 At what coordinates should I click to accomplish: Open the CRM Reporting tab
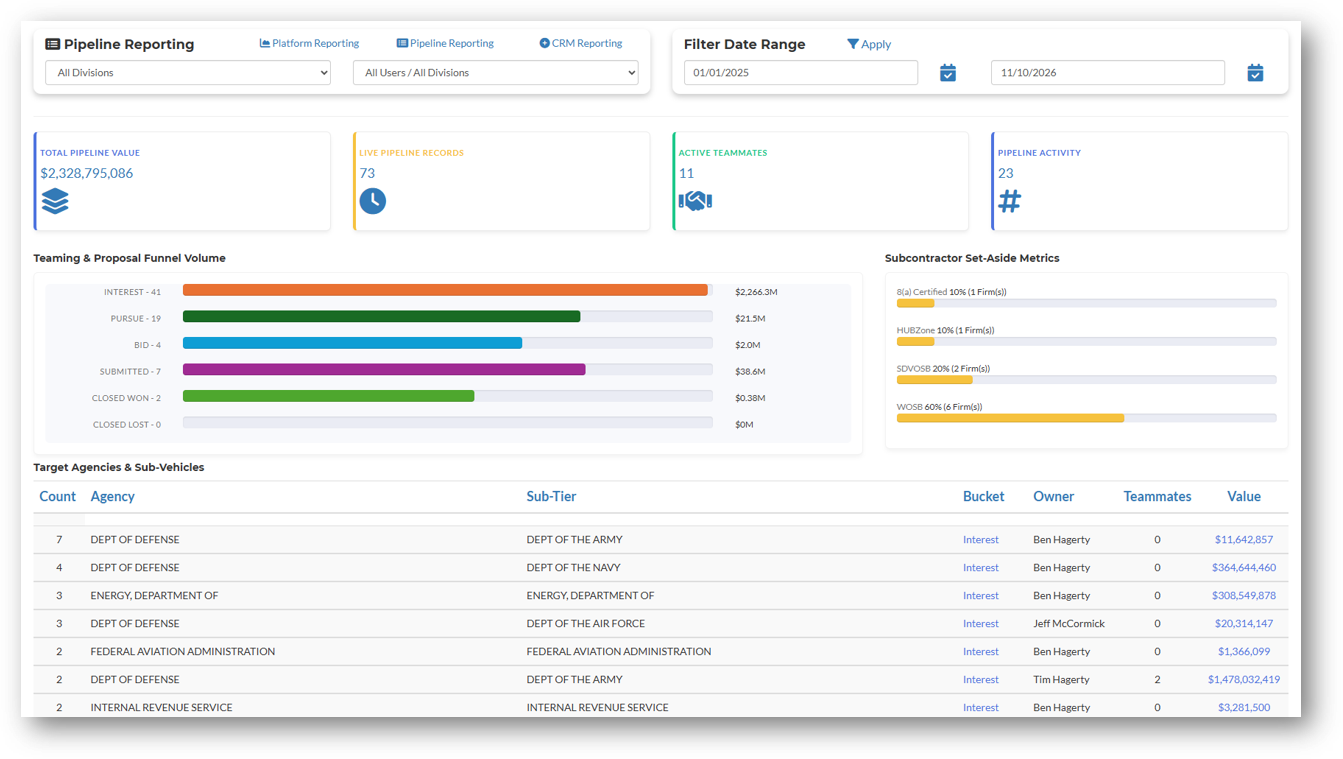[581, 43]
